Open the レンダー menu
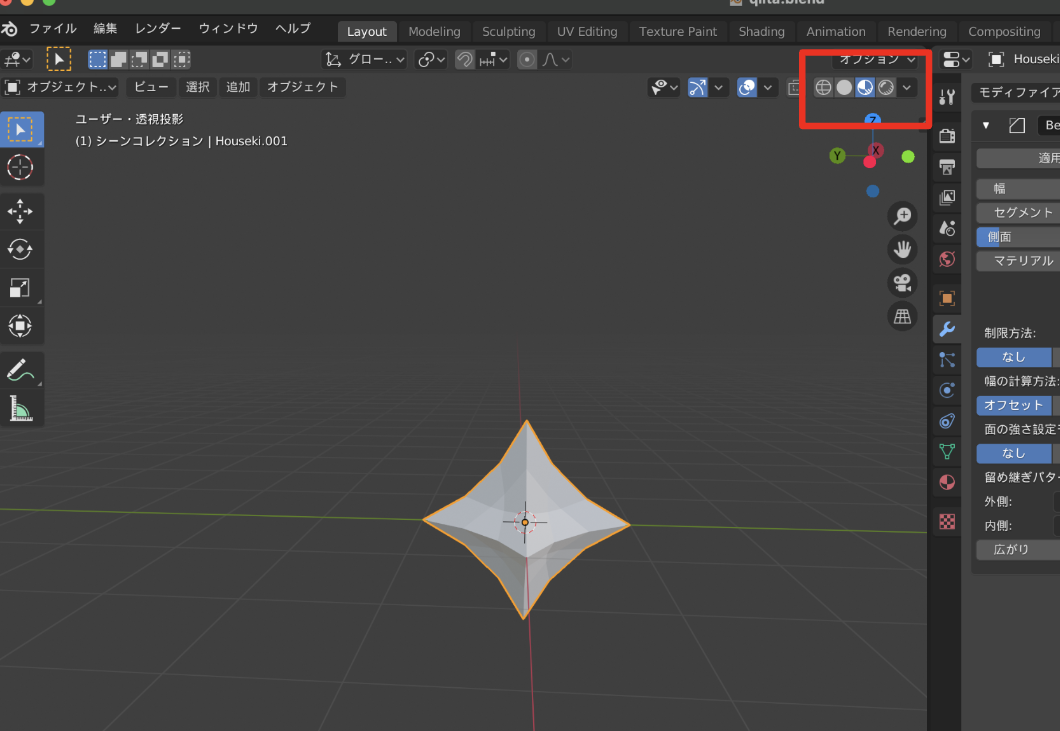The image size is (1060, 731). point(158,28)
